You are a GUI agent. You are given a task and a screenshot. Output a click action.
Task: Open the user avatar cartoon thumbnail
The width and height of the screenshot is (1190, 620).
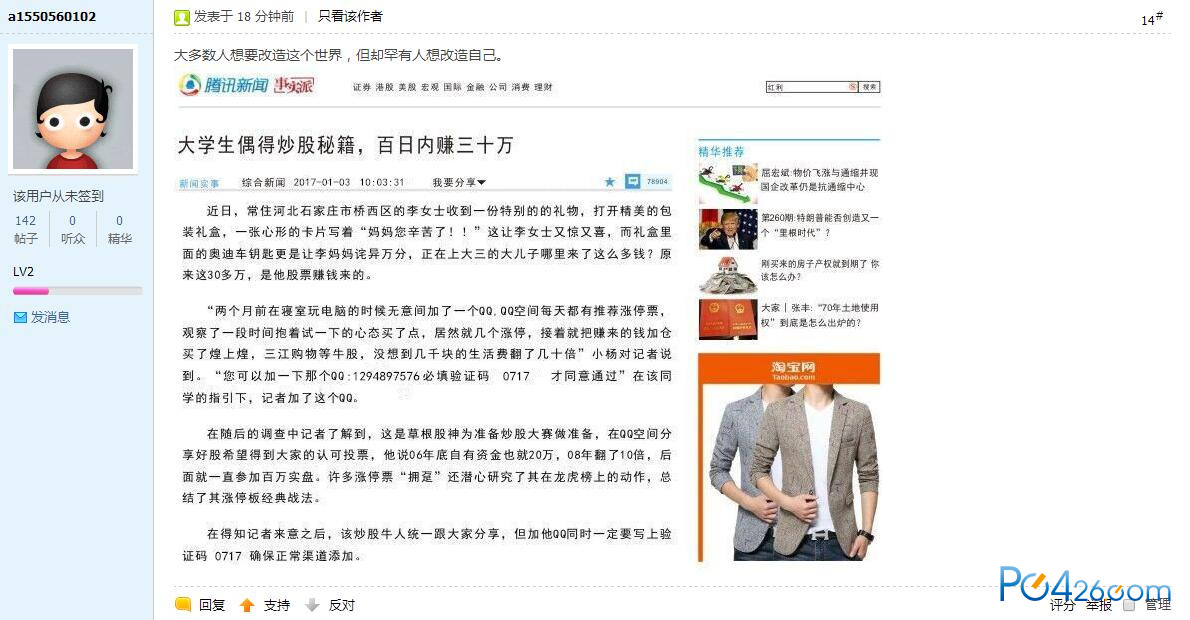tap(73, 109)
